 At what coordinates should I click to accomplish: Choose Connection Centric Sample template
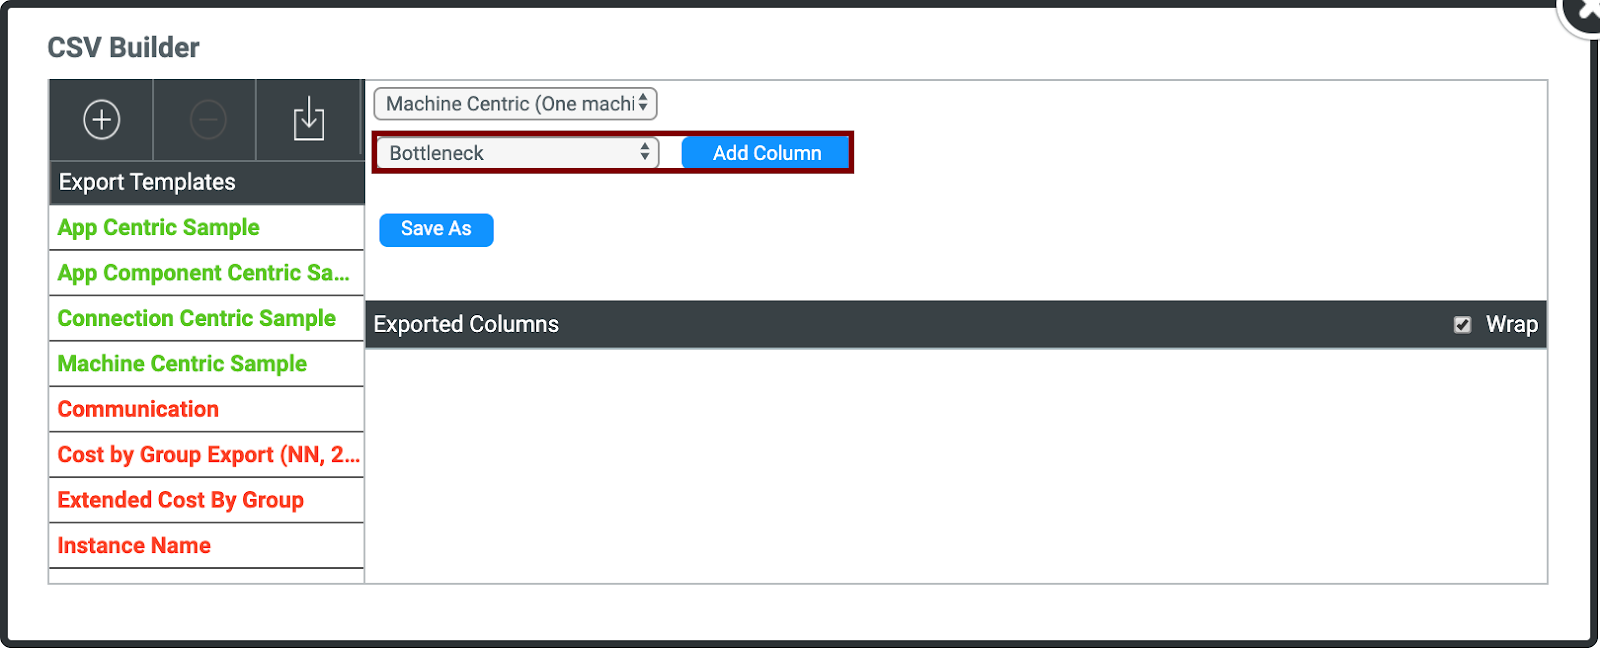[197, 319]
